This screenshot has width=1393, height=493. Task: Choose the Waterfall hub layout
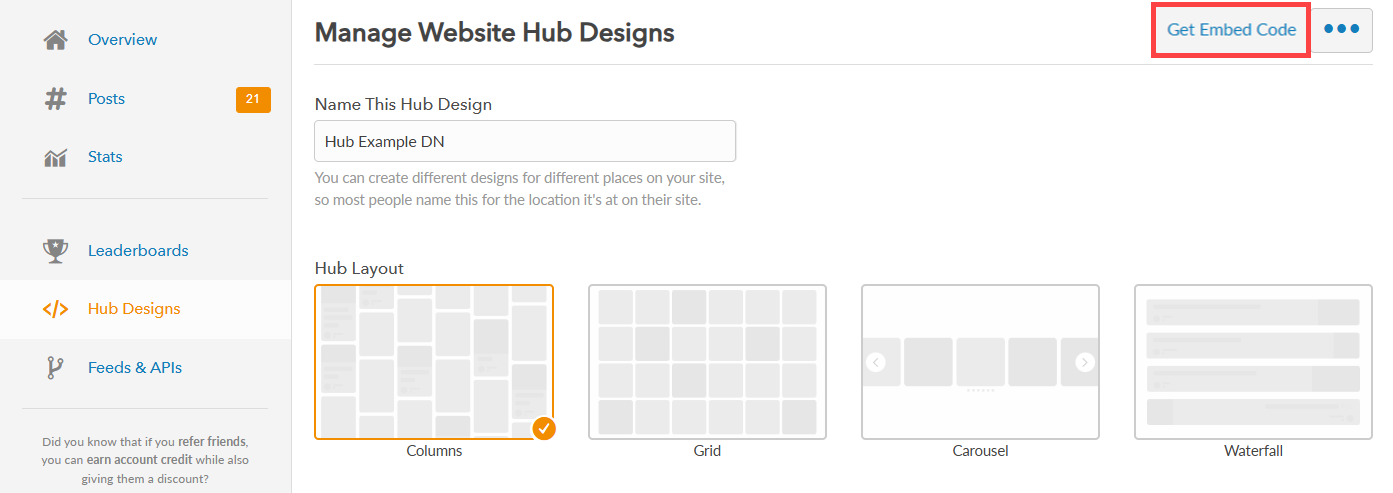pos(1253,362)
